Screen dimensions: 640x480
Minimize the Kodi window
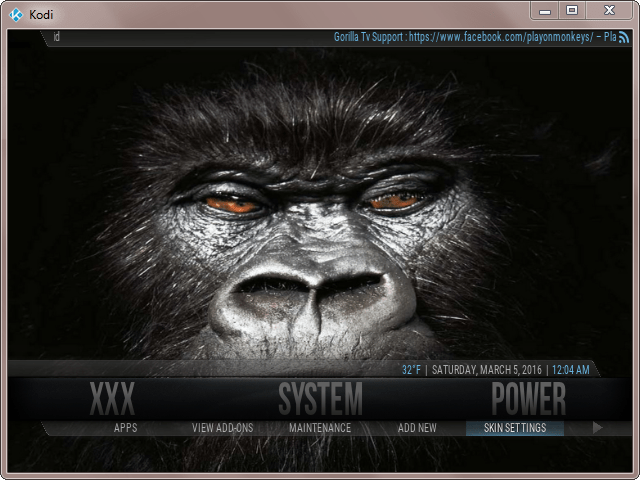click(x=544, y=11)
